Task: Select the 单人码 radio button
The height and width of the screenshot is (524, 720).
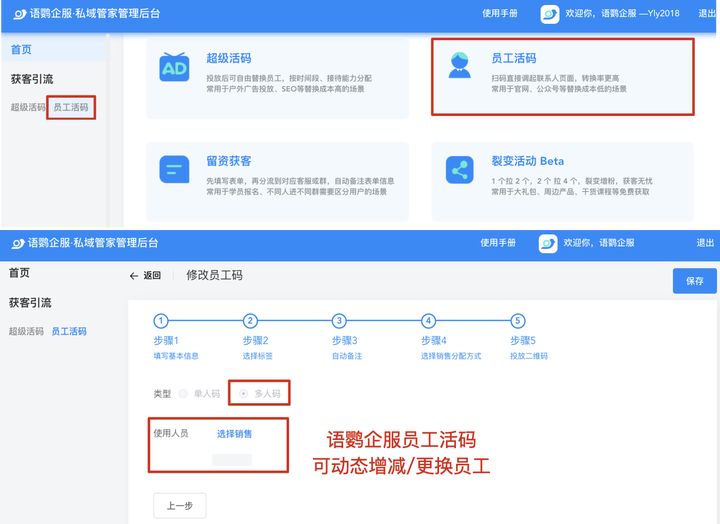Action: 183,394
